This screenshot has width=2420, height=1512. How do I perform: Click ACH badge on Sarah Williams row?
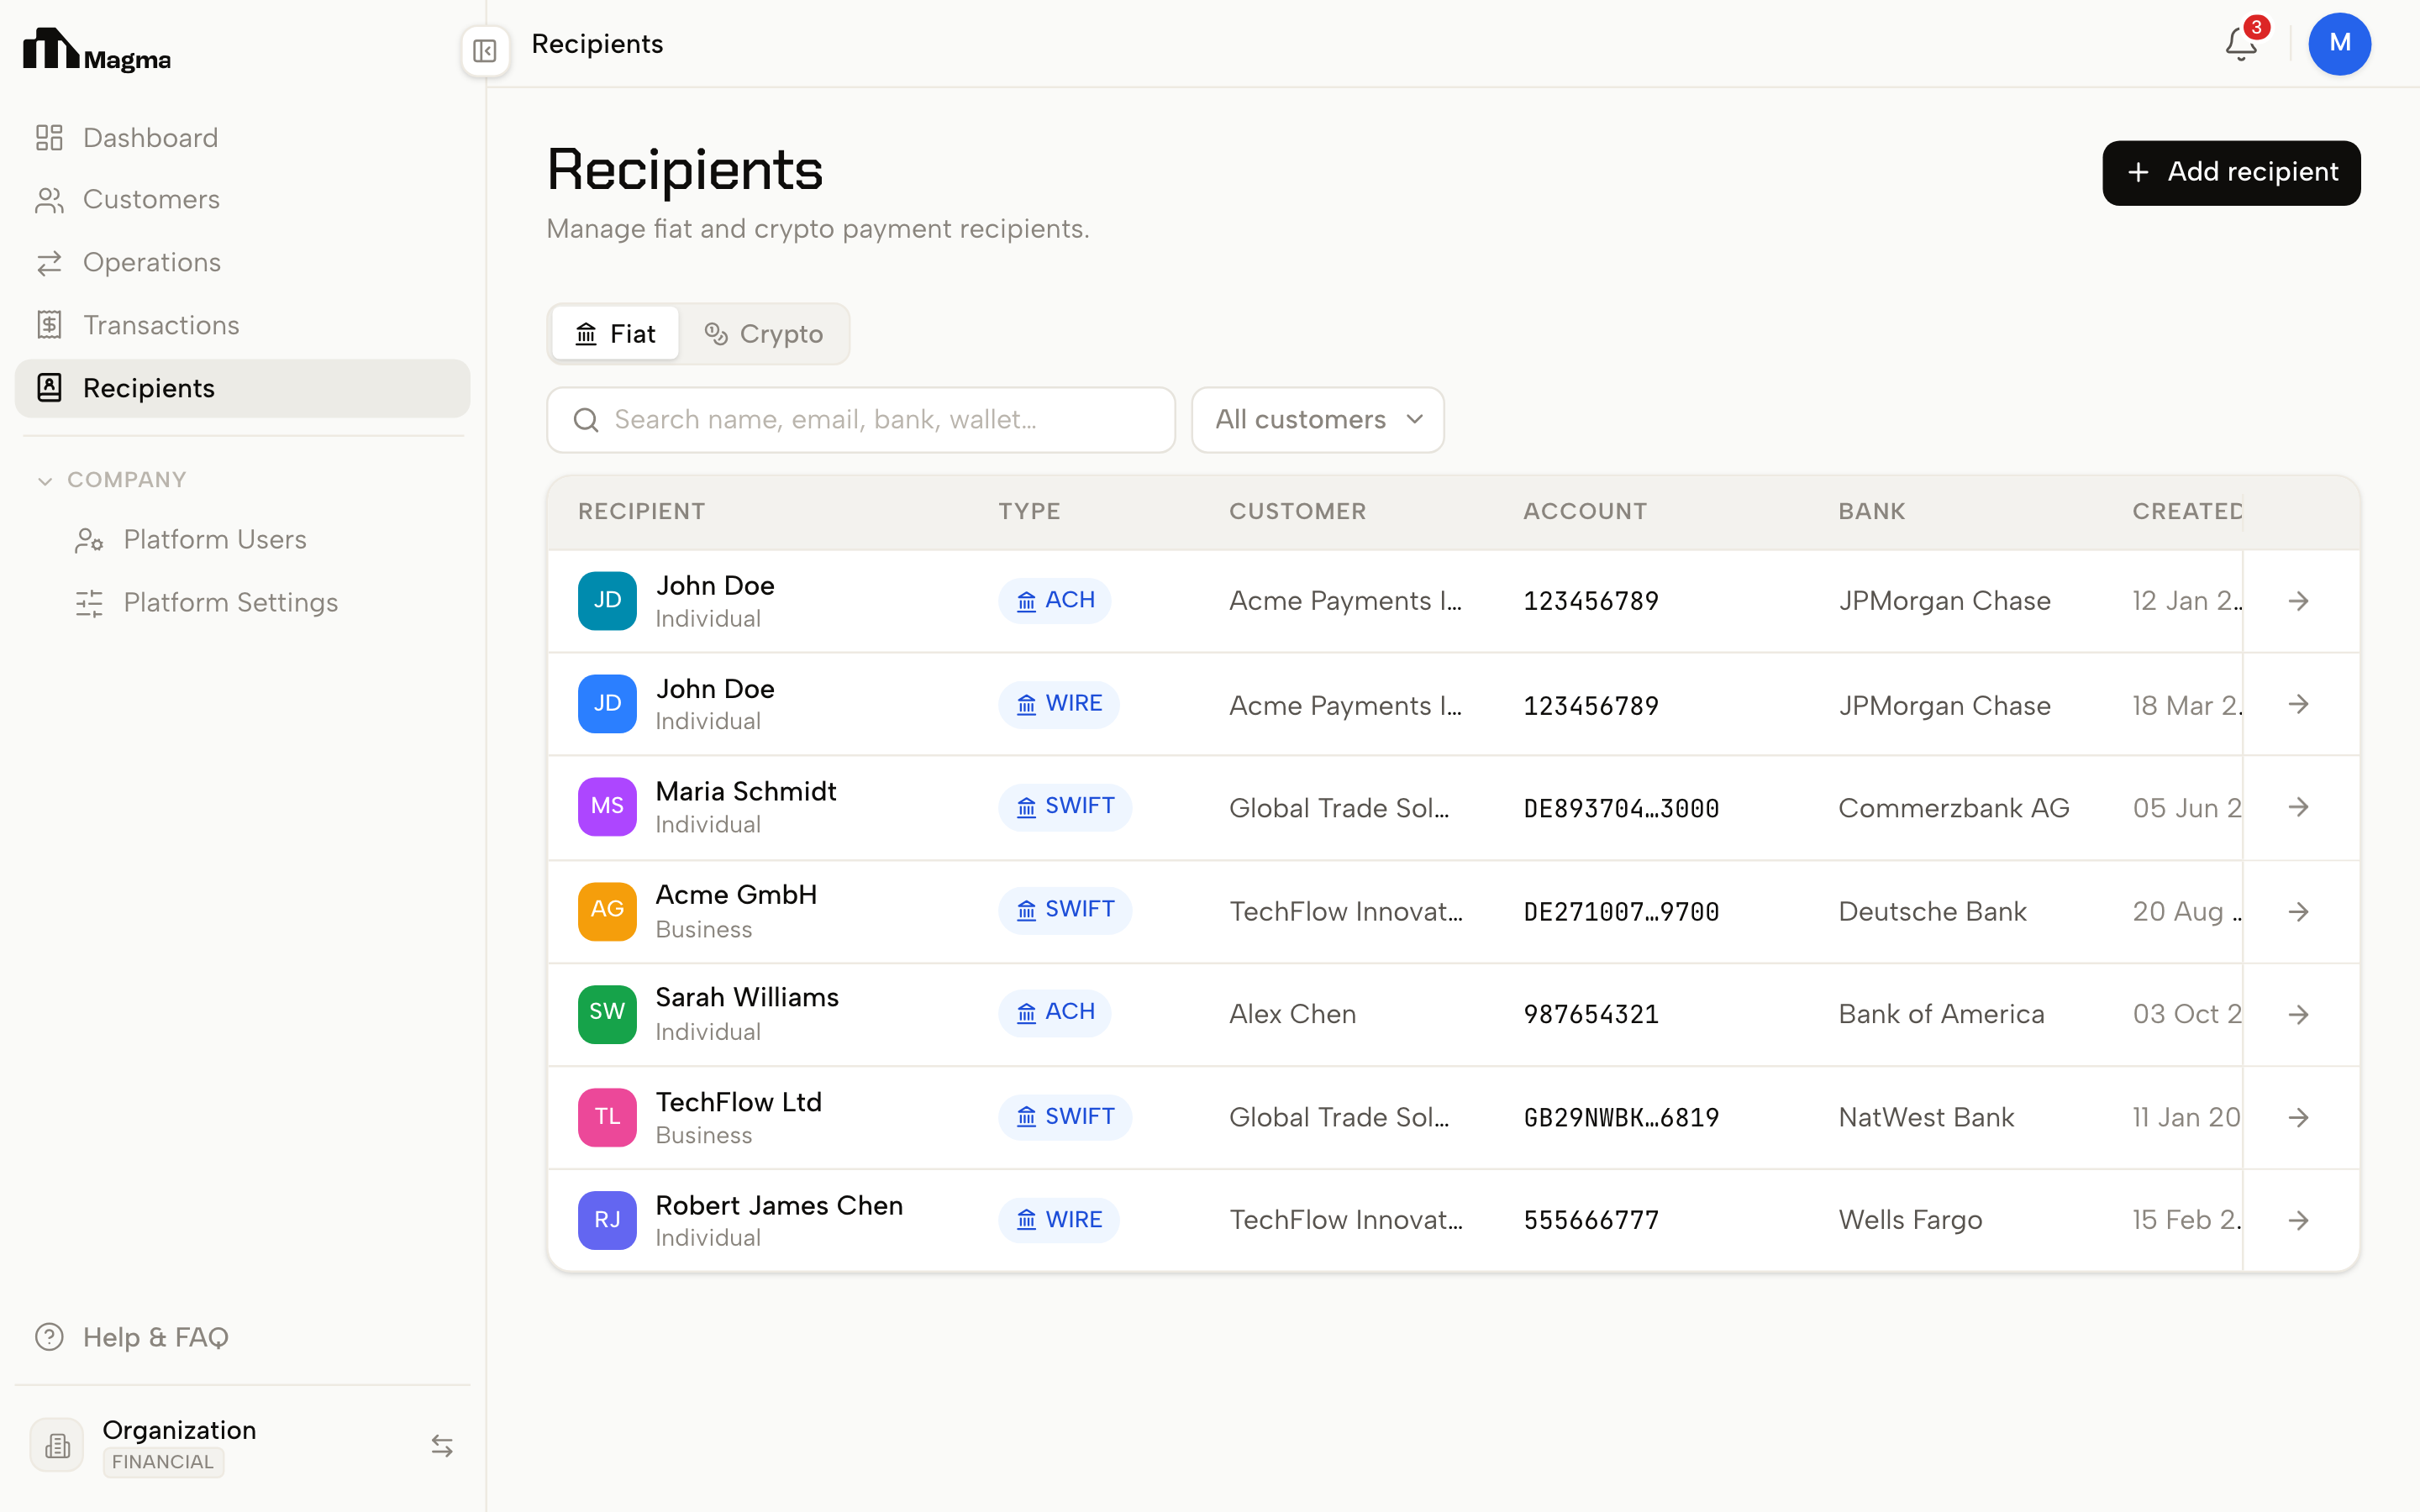coord(1055,1012)
